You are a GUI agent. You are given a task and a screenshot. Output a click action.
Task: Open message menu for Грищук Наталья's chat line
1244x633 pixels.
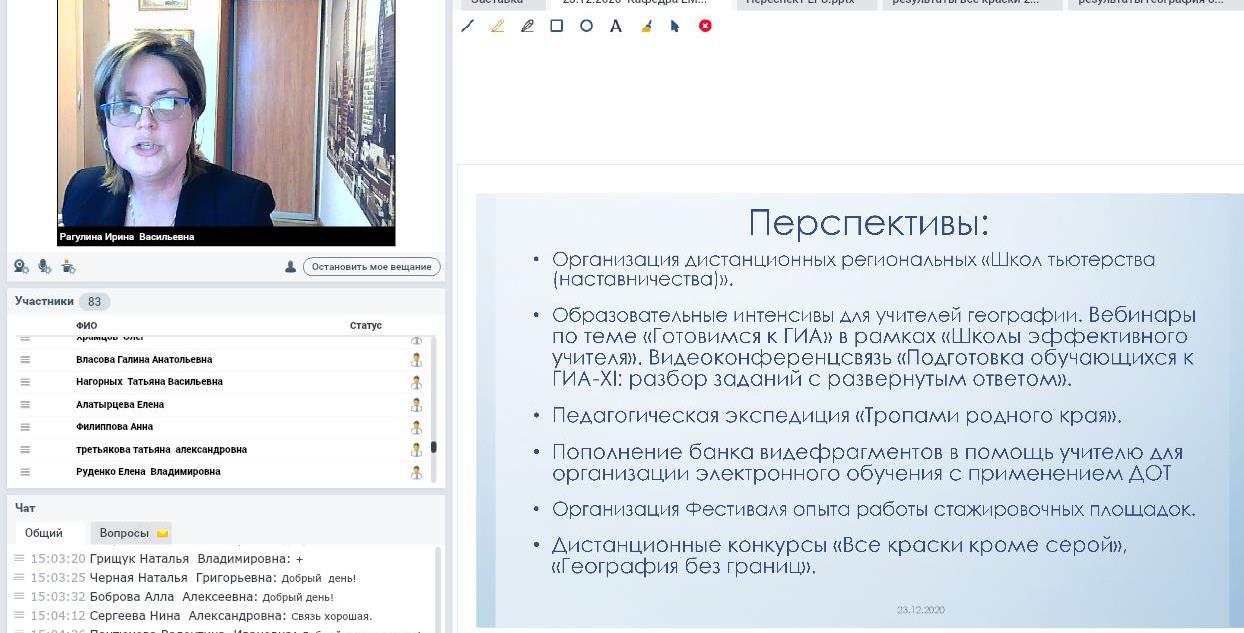(x=20, y=558)
